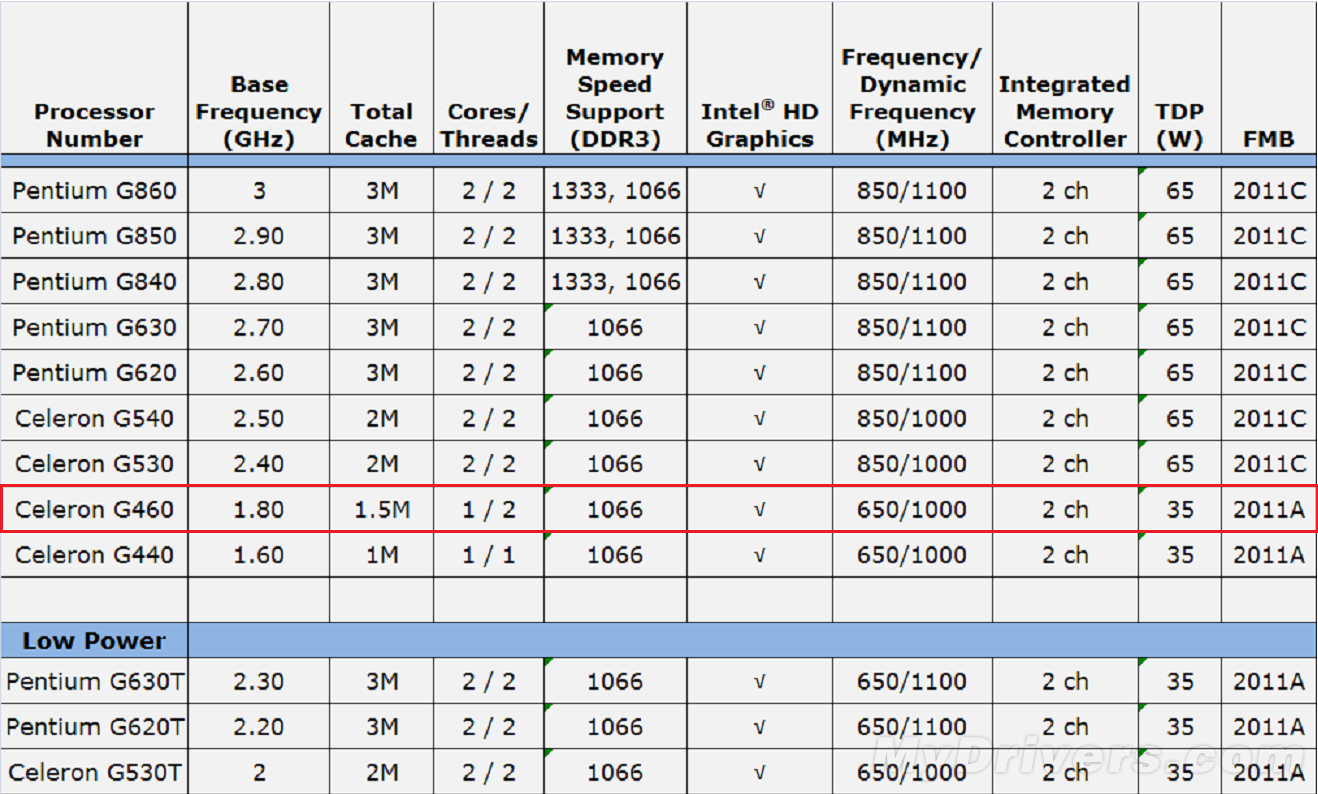Image resolution: width=1318 pixels, height=794 pixels.
Task: Select the Pentium G620 cell
Action: point(94,373)
